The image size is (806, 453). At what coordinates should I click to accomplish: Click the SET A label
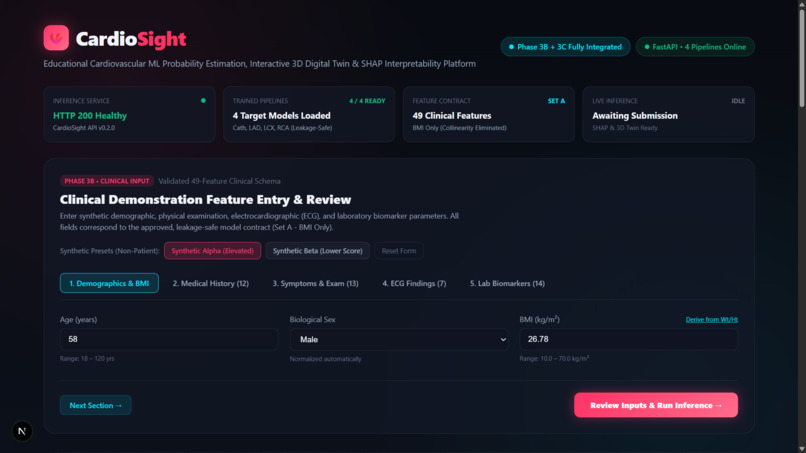point(556,101)
